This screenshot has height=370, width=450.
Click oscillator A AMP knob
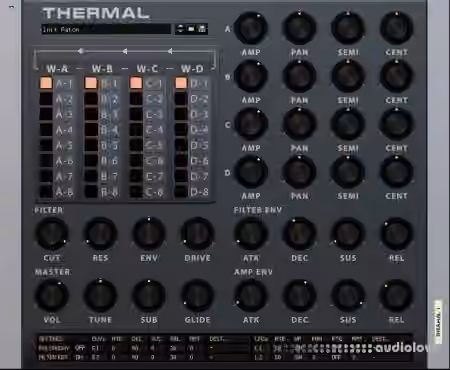point(251,28)
